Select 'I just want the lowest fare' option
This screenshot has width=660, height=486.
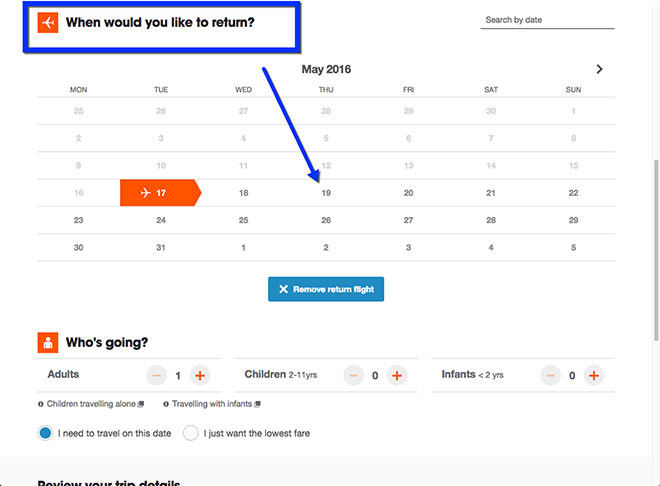point(191,433)
